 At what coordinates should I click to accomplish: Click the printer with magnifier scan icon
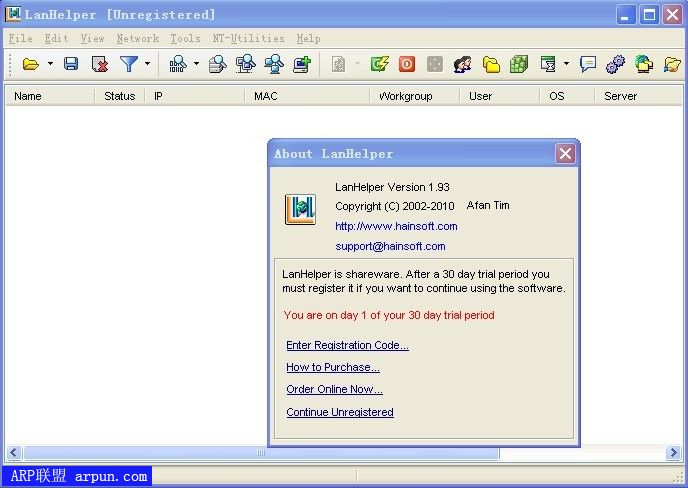(217, 64)
